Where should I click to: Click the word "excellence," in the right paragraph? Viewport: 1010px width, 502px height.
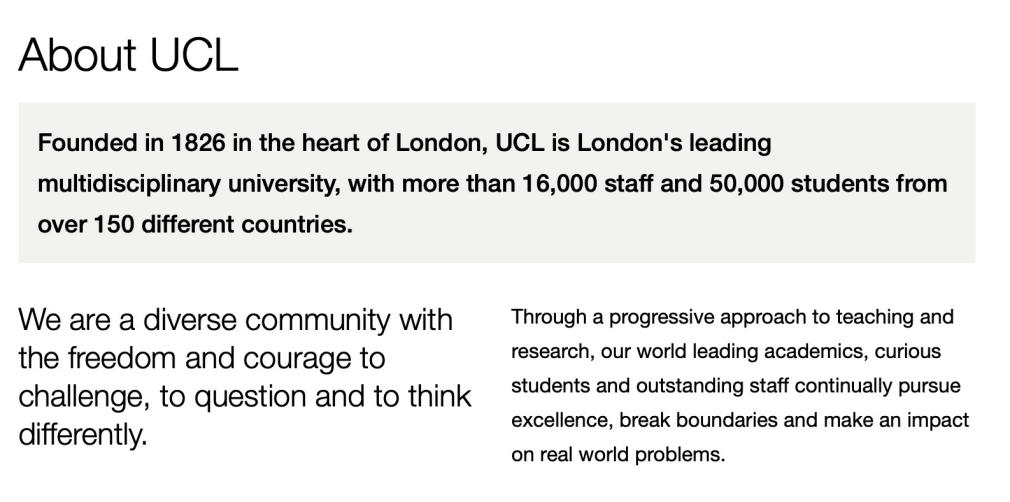point(562,421)
